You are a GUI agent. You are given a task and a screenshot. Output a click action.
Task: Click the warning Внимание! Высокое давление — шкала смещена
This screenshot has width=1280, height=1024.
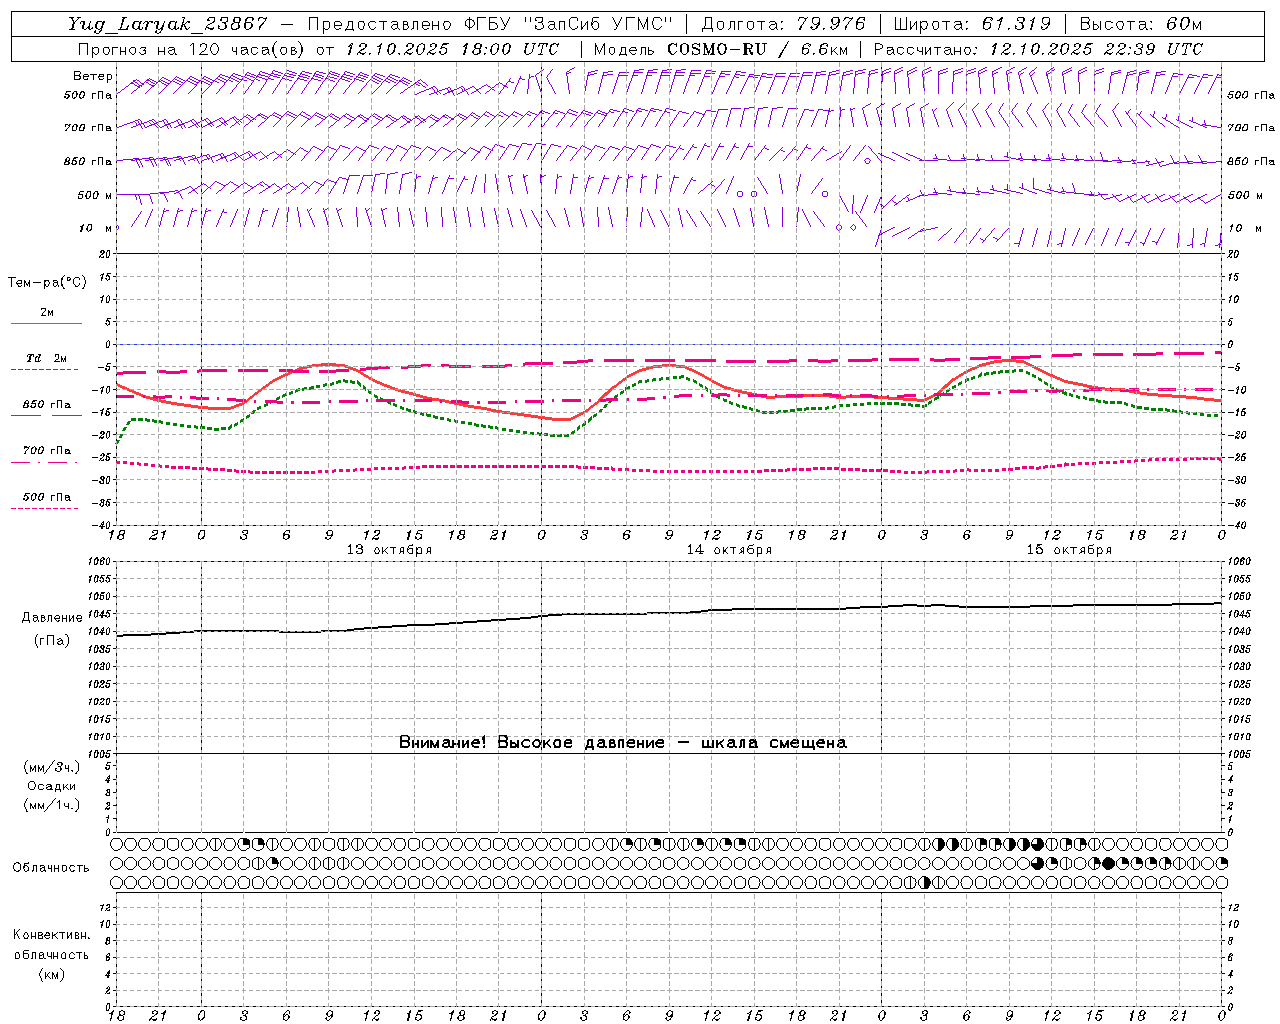pyautogui.click(x=622, y=742)
